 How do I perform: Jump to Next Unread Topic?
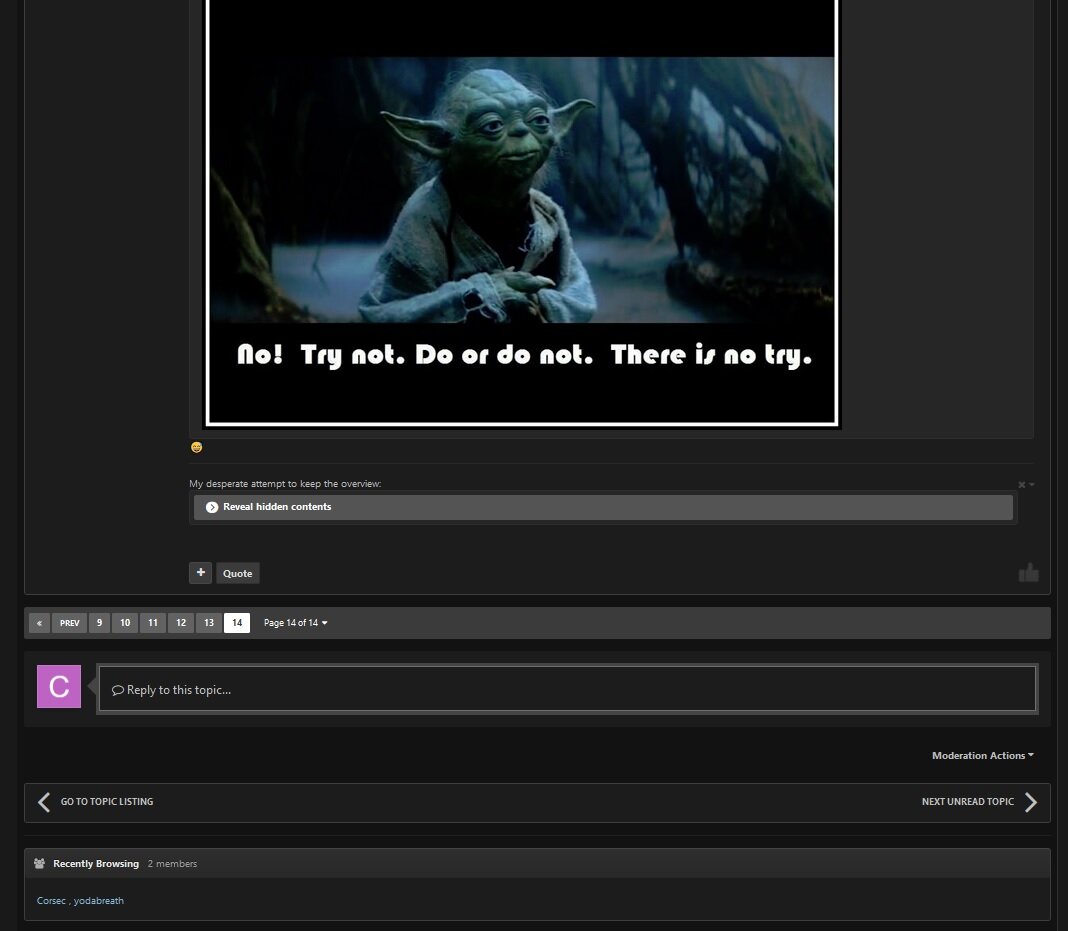[x=968, y=802]
